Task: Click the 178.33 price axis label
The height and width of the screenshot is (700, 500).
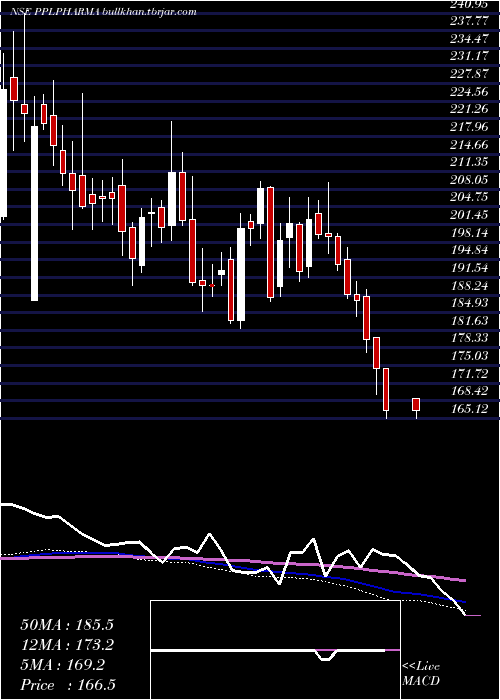Action: pyautogui.click(x=469, y=338)
